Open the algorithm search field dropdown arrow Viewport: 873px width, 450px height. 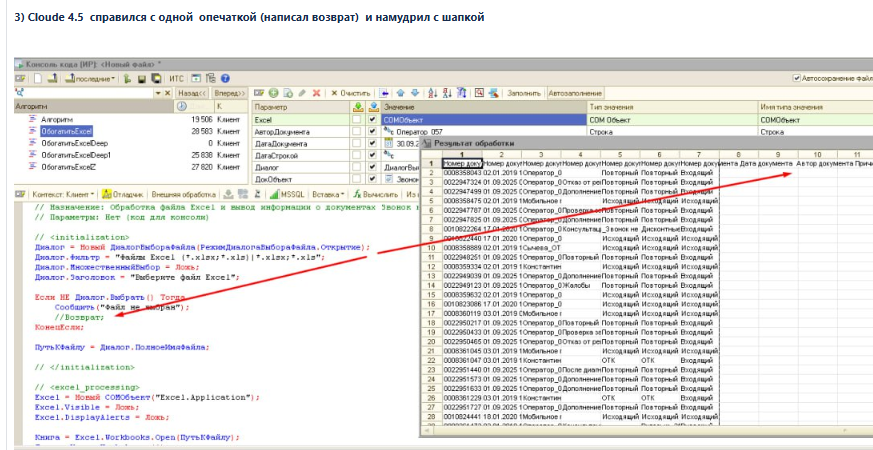(158, 93)
